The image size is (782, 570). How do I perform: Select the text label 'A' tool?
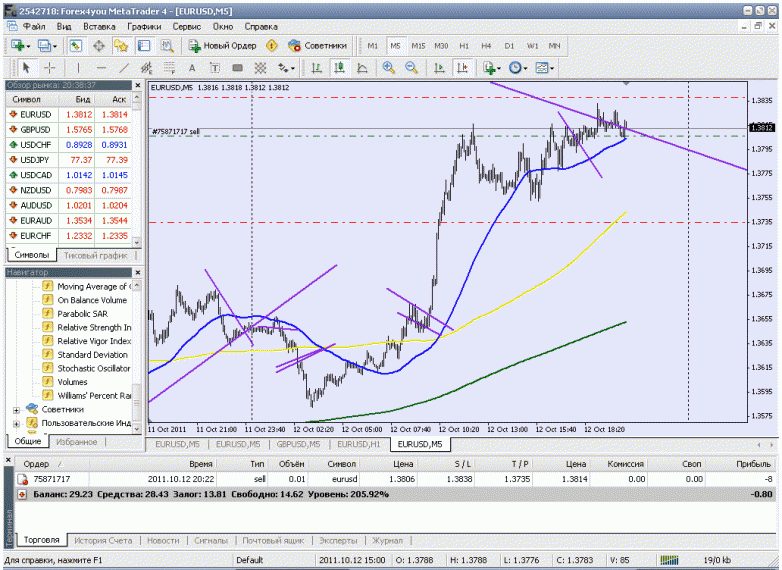191,68
